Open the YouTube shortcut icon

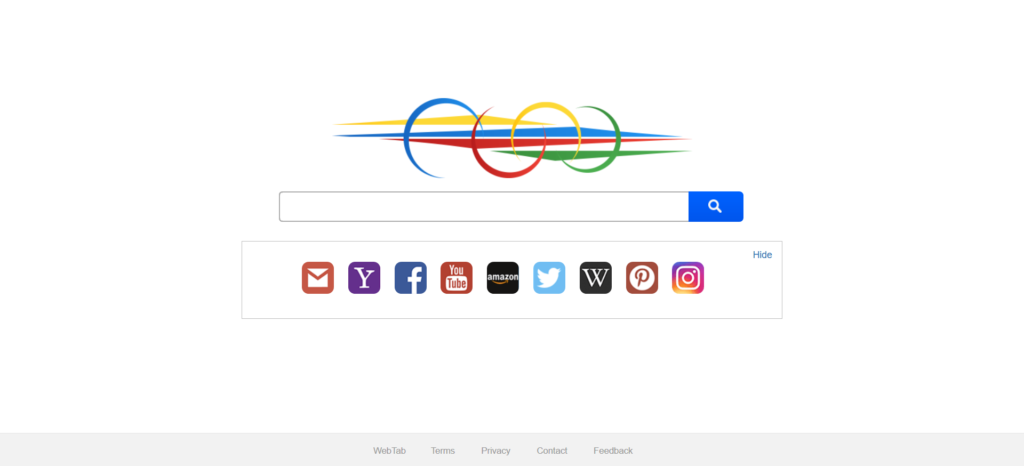[456, 278]
